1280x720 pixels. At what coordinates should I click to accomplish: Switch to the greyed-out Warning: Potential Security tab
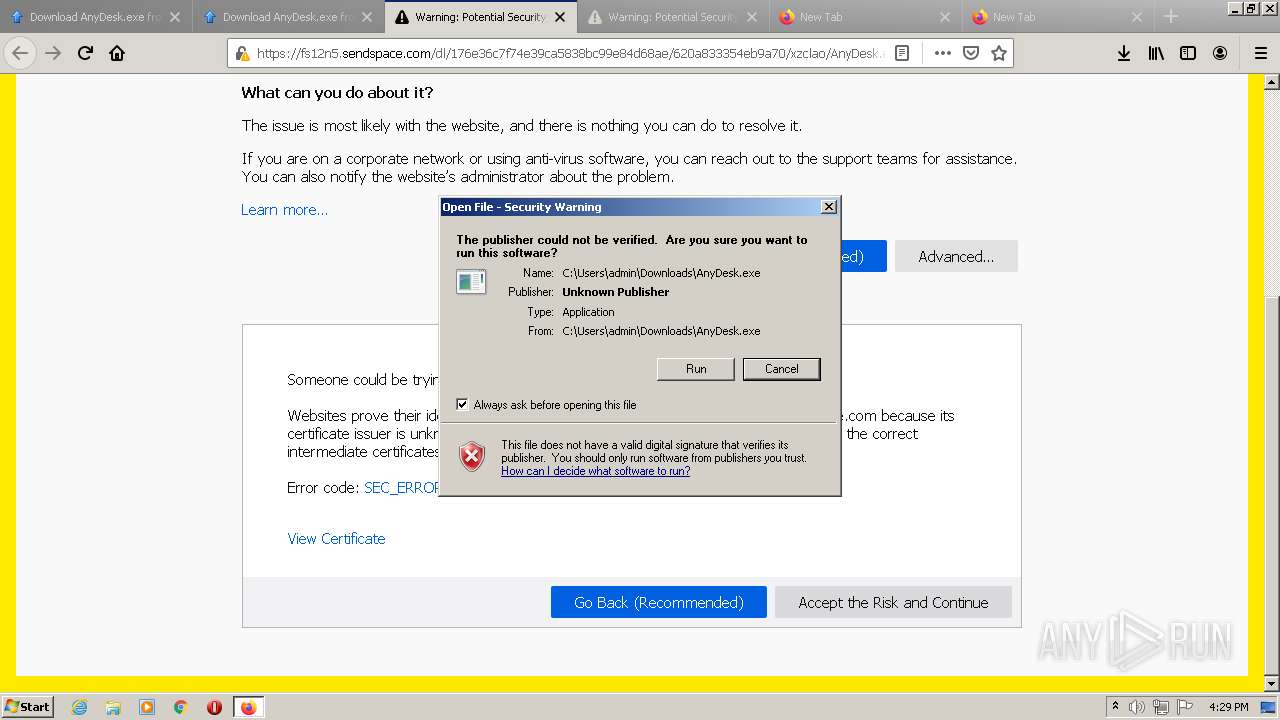click(x=674, y=17)
